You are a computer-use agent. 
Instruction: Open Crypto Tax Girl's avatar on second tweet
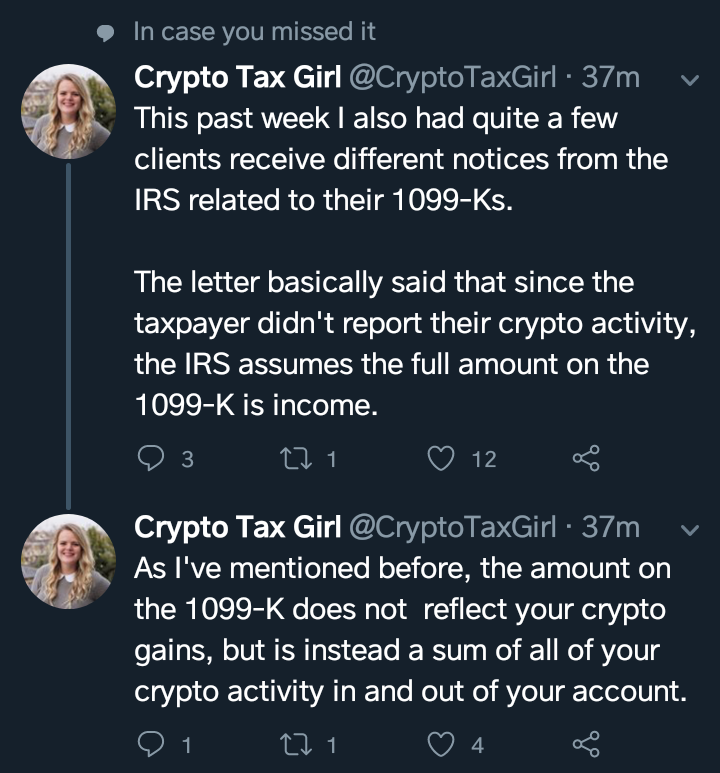(68, 561)
